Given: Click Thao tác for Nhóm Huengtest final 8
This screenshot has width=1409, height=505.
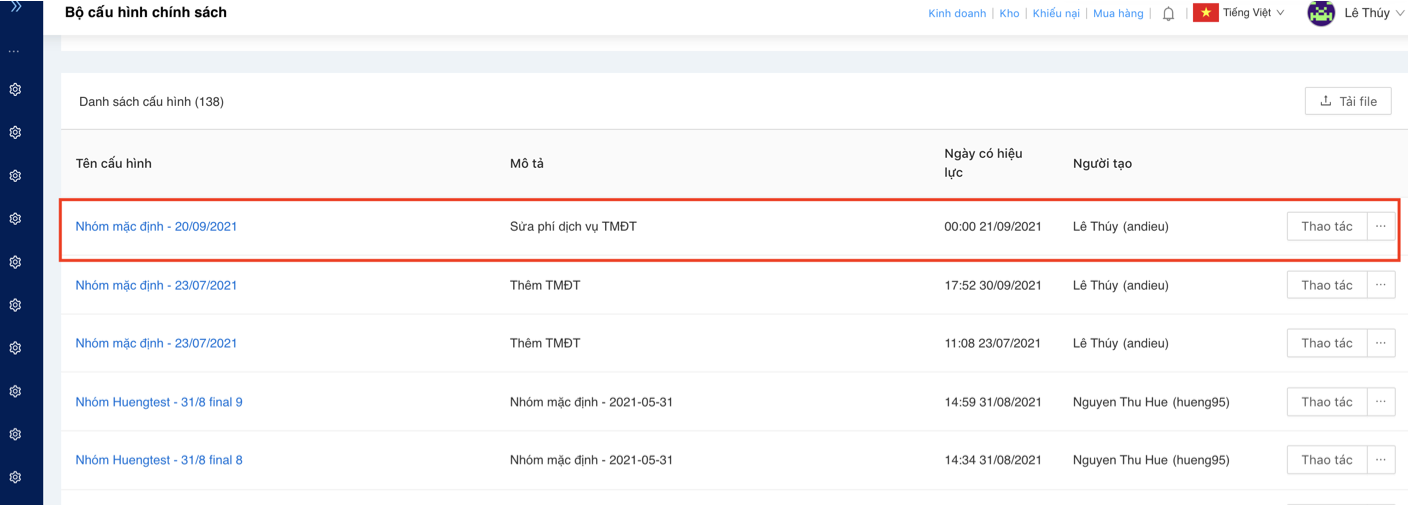Looking at the screenshot, I should 1326,460.
